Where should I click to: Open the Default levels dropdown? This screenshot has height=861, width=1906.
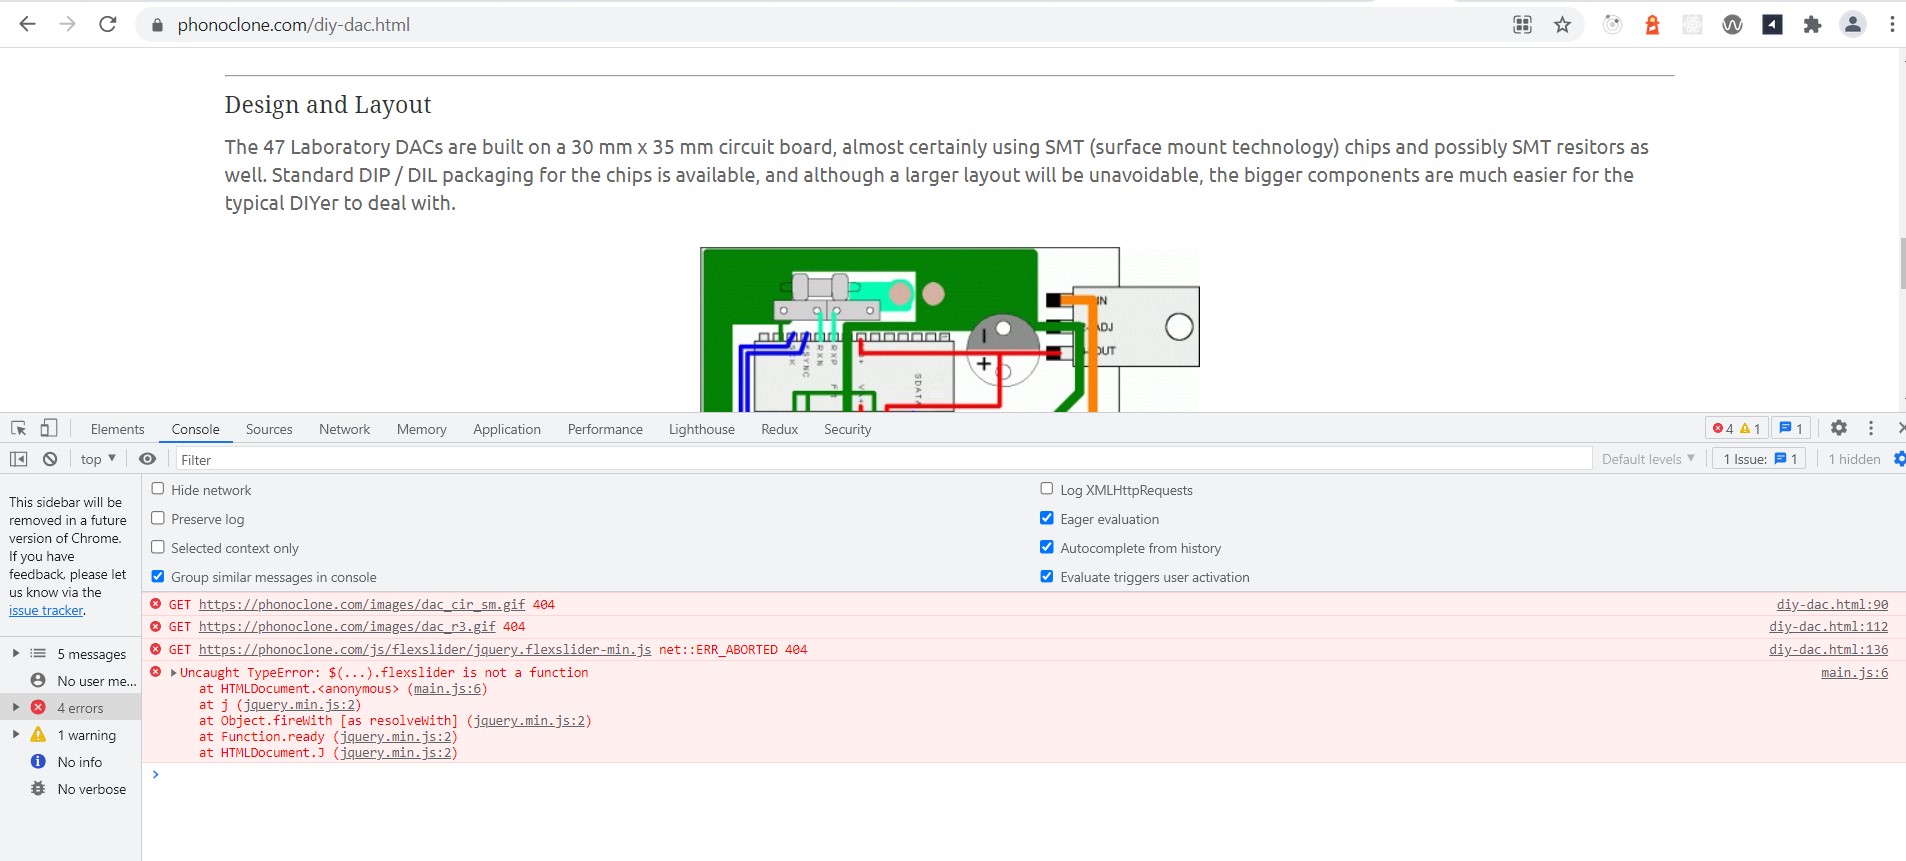click(x=1648, y=459)
